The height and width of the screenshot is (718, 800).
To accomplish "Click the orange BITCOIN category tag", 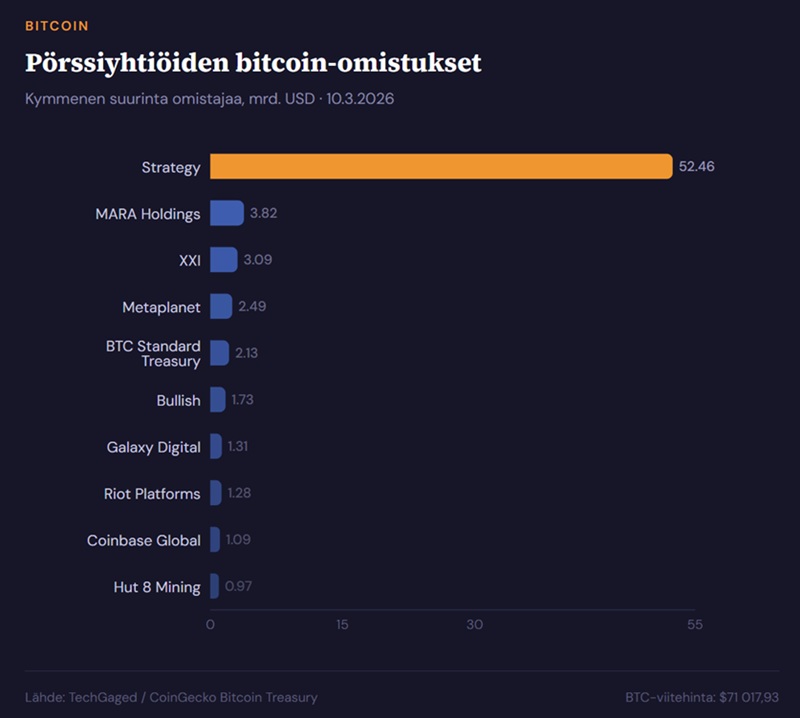I will (x=56, y=26).
